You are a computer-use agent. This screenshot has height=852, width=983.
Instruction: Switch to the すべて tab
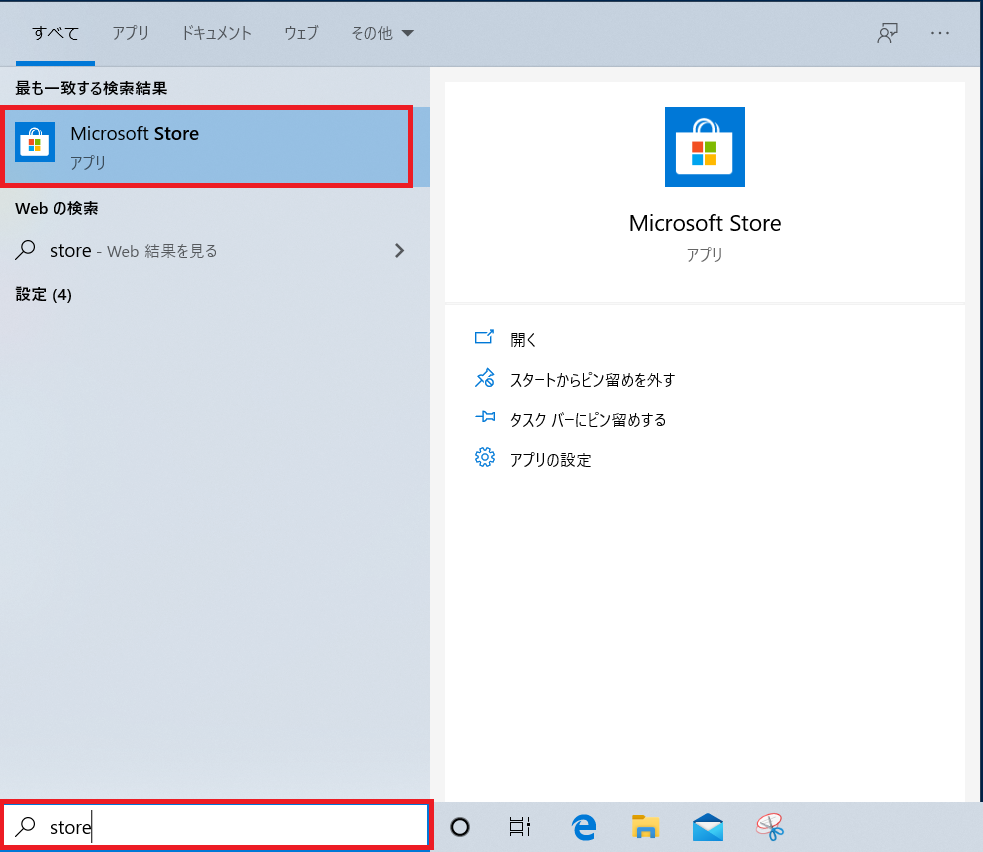coord(55,33)
